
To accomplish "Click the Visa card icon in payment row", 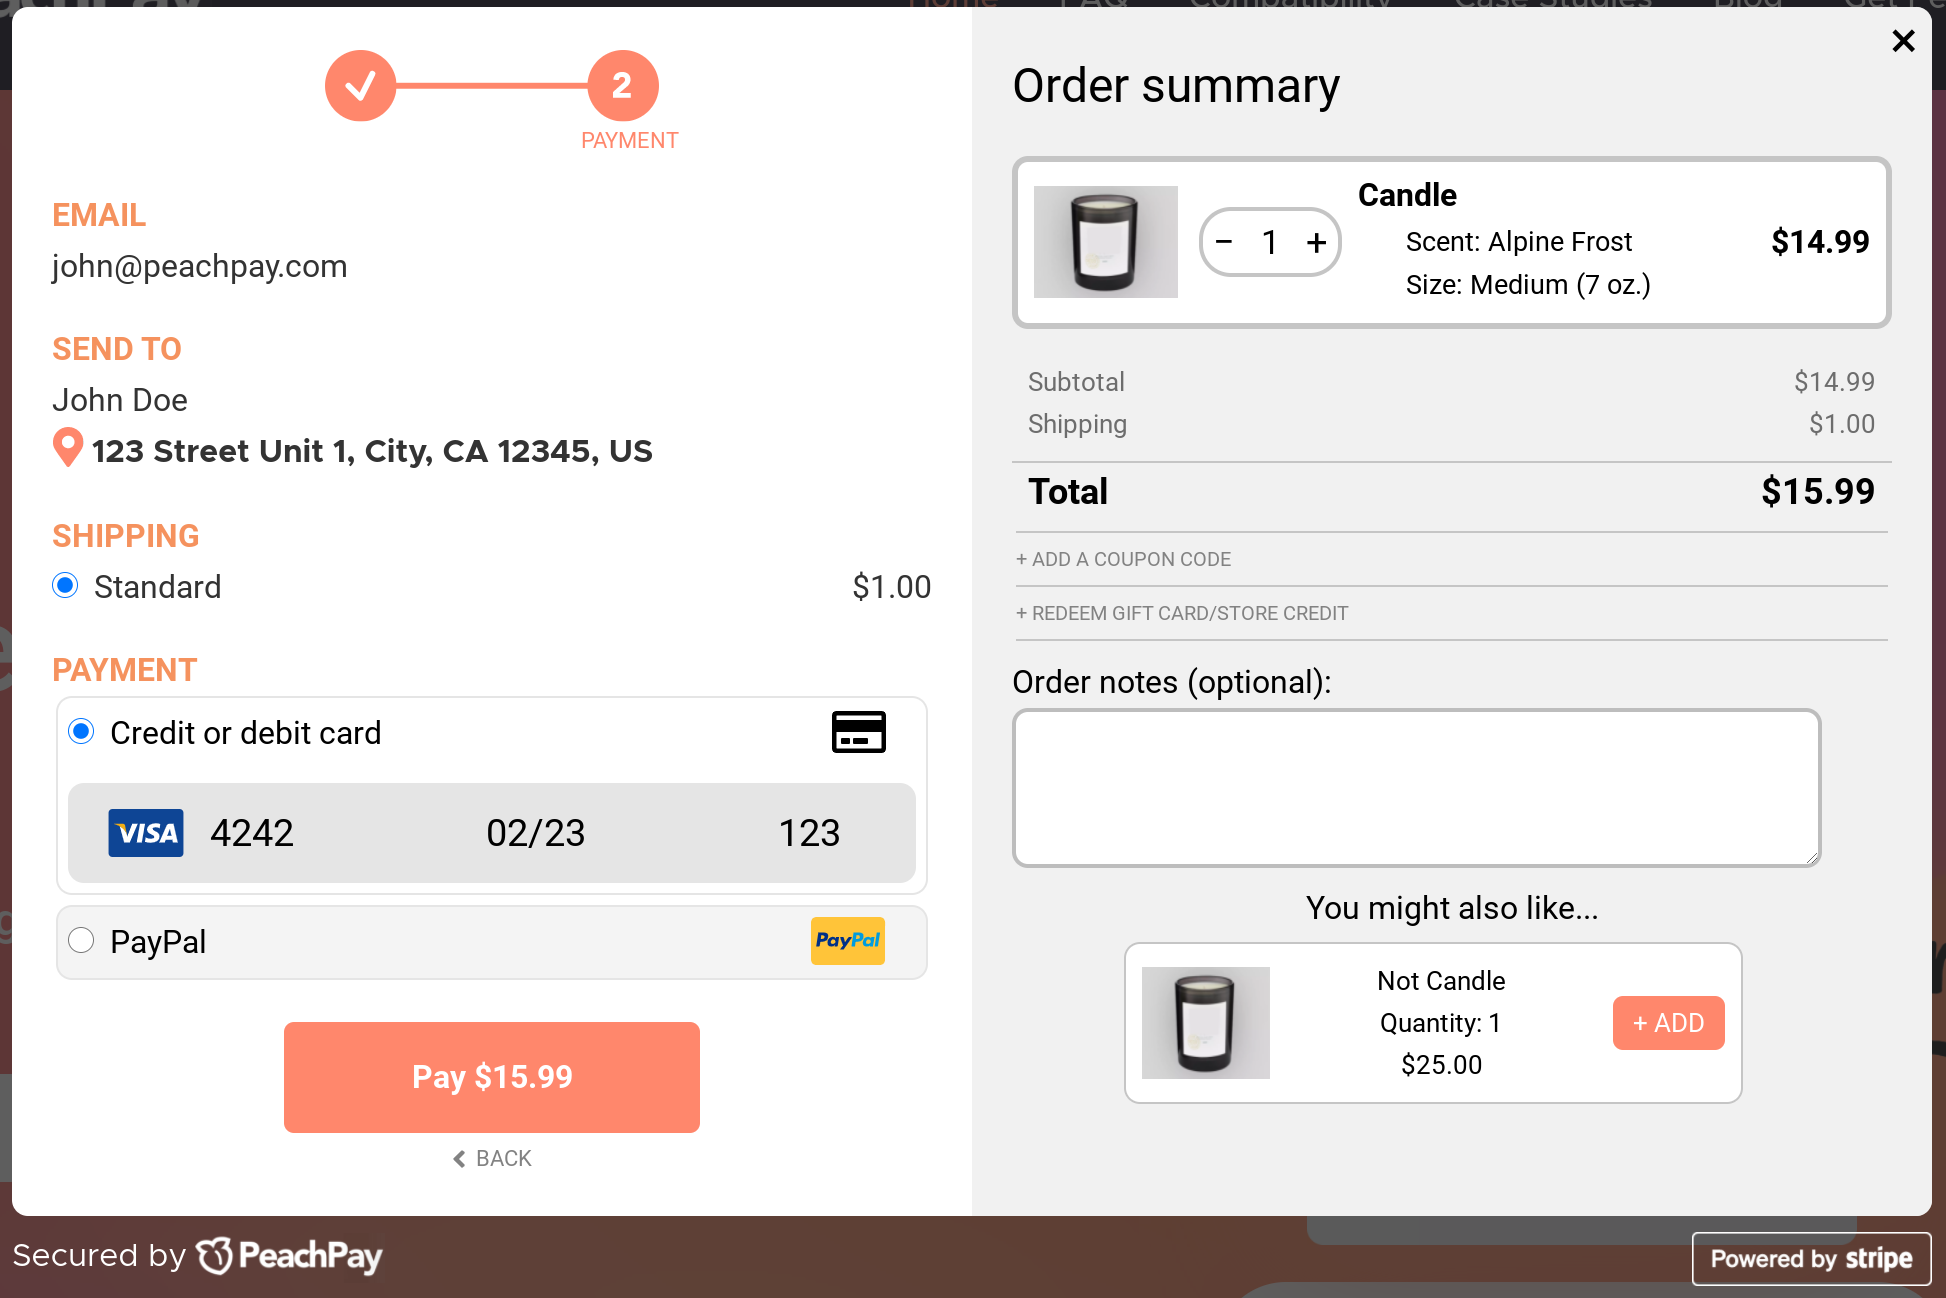I will pos(145,832).
